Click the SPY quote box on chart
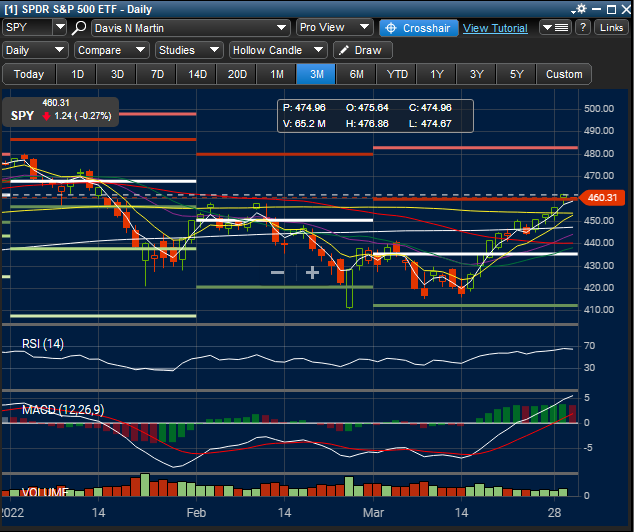This screenshot has height=532, width=634. (x=61, y=112)
